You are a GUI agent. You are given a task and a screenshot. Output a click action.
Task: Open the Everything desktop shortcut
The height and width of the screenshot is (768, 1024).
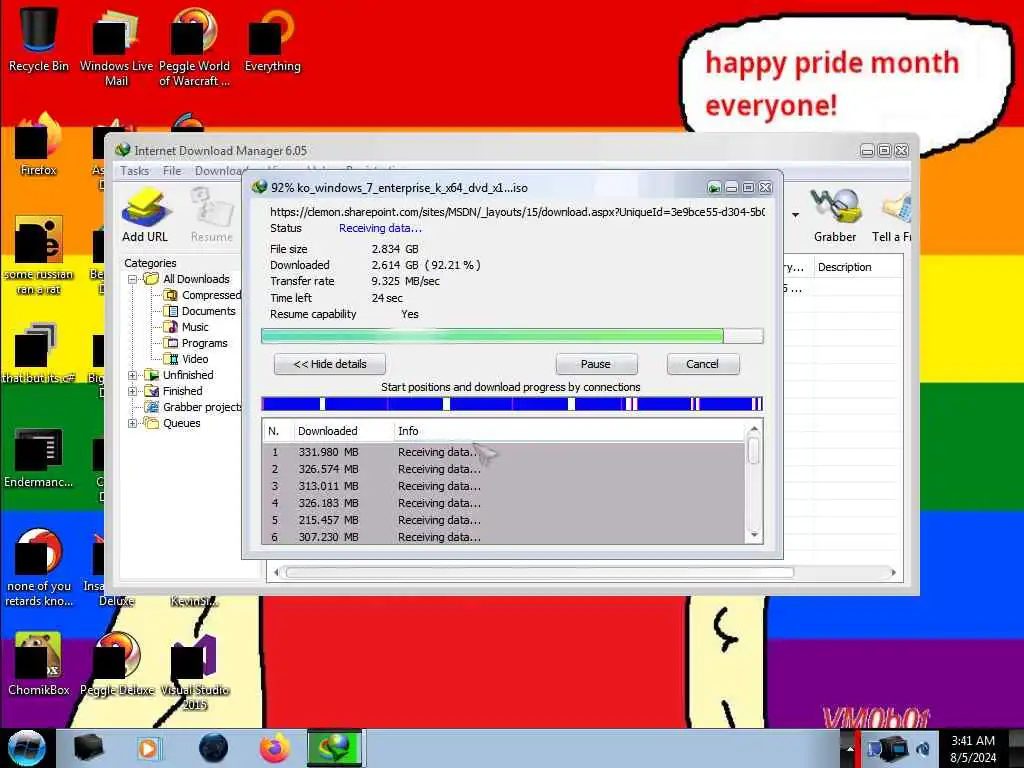coord(272,39)
